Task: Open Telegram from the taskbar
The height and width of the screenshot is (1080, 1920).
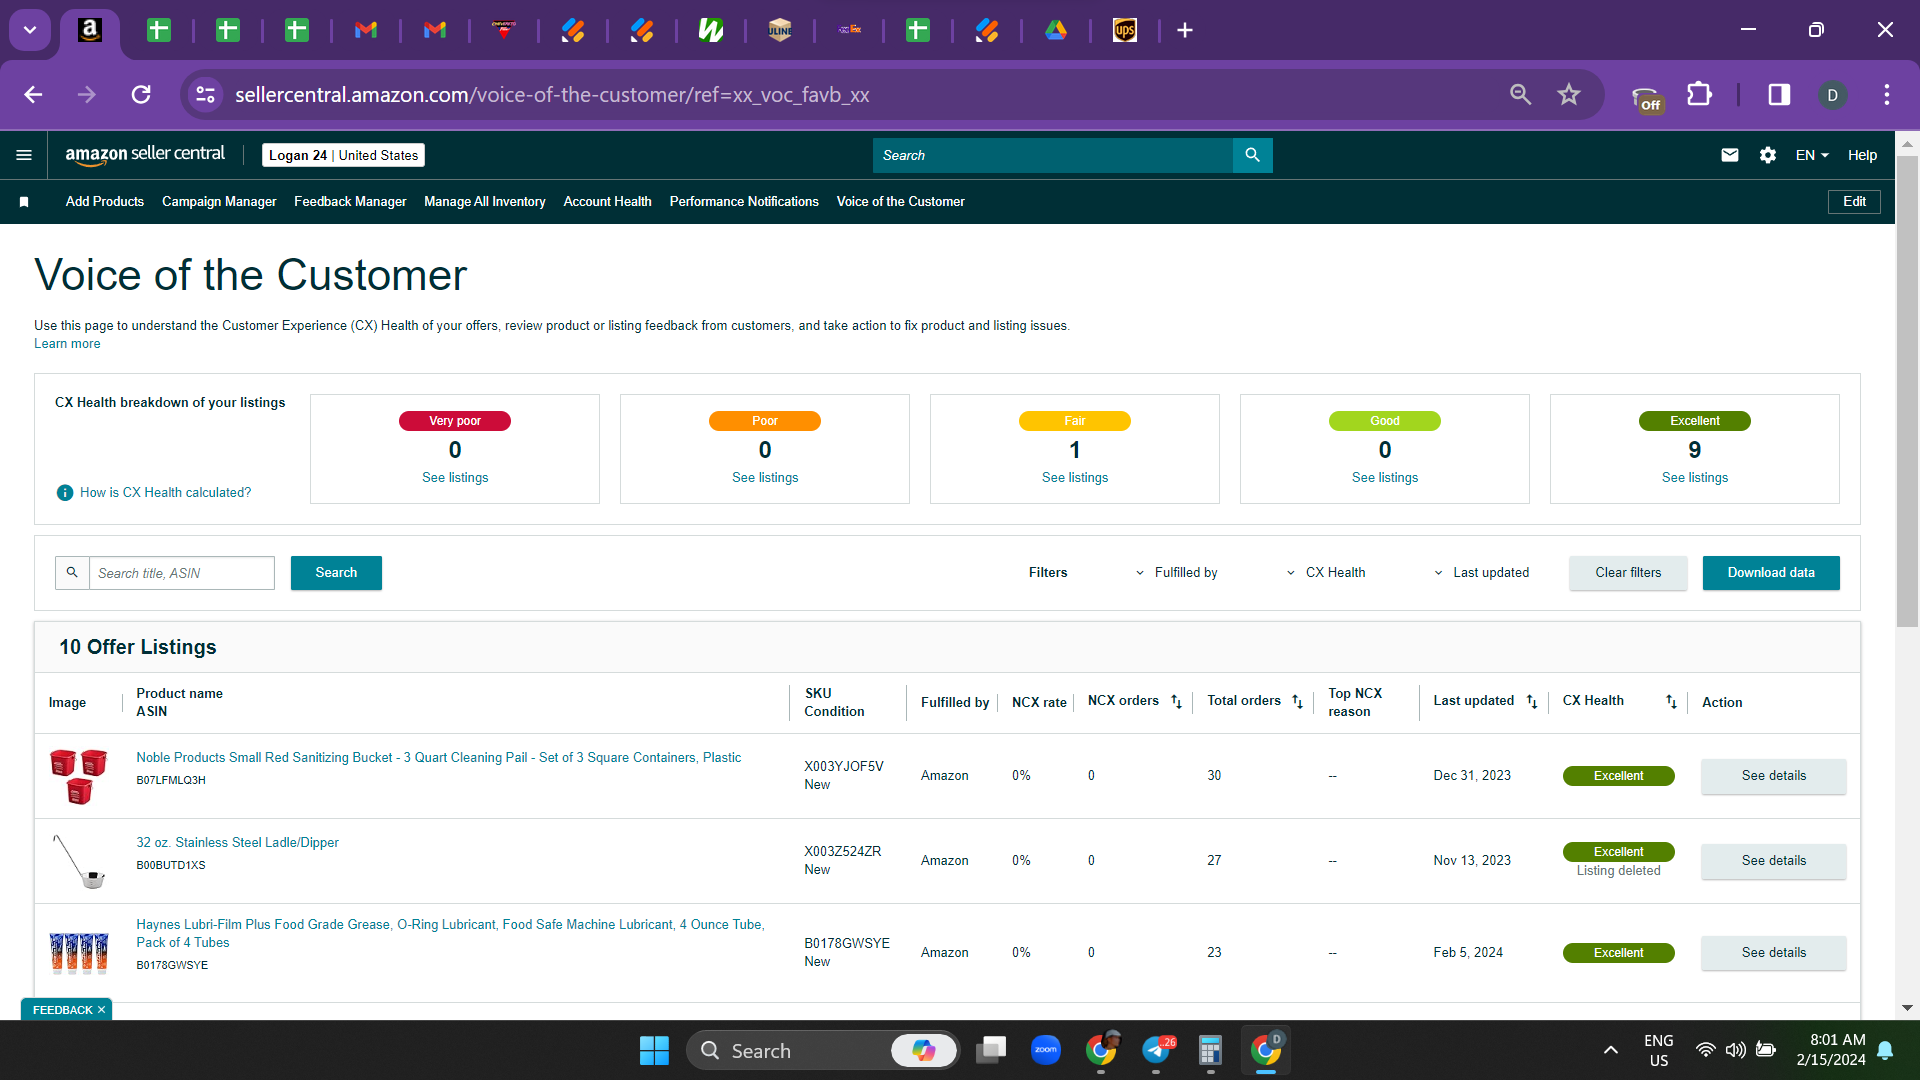Action: click(1157, 1050)
